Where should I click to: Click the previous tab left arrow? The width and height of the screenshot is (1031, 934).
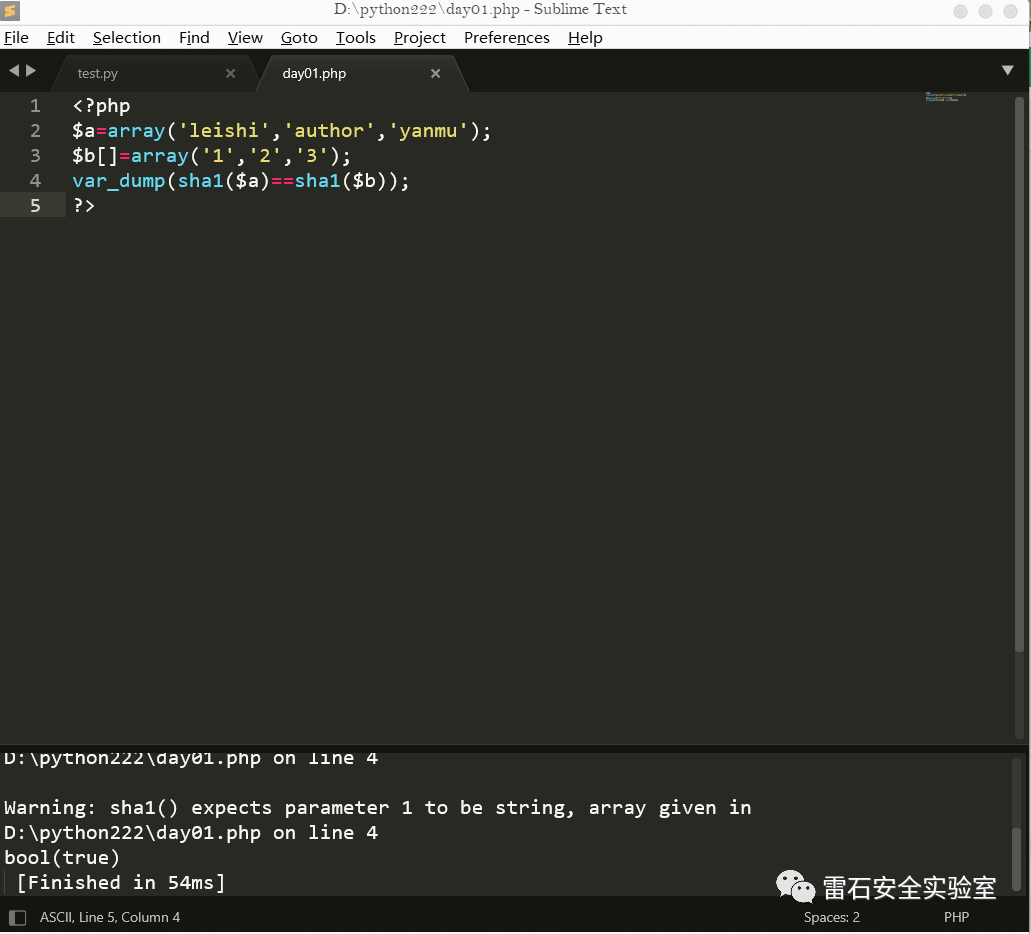point(14,71)
